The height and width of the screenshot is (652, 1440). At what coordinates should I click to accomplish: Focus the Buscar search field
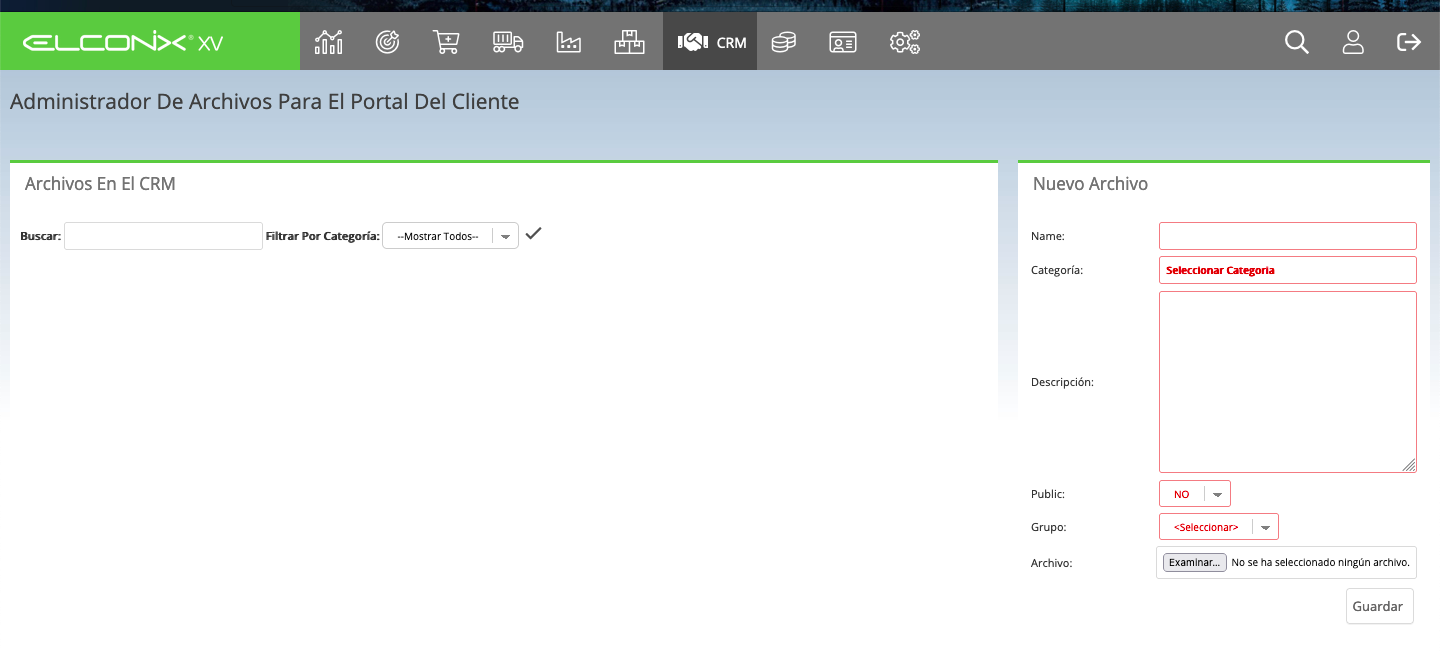pyautogui.click(x=163, y=236)
